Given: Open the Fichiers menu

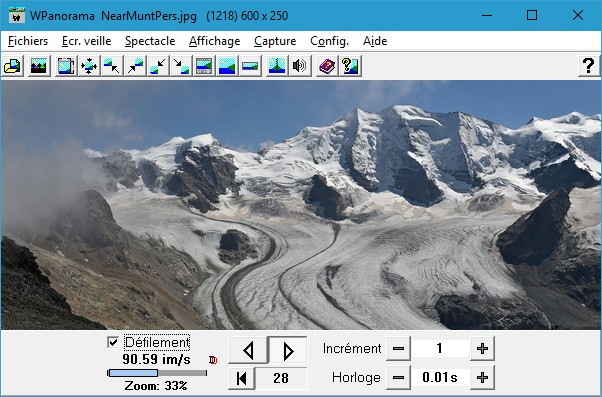Looking at the screenshot, I should (x=28, y=41).
